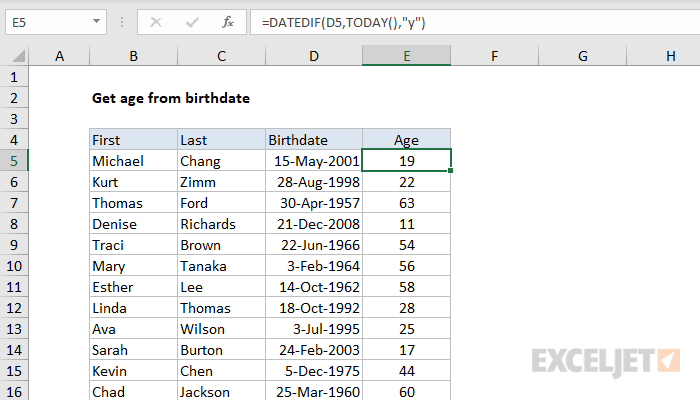Select column C header
Screen dimensions: 700x400
pos(221,56)
